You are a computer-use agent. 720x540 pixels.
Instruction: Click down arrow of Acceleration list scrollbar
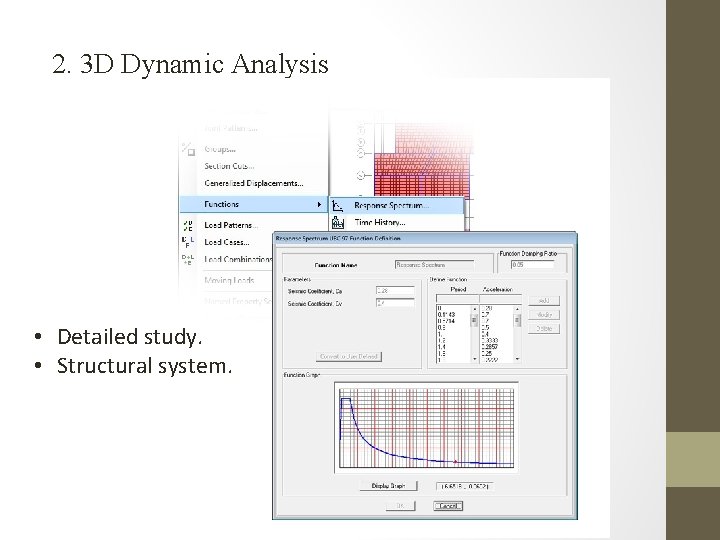tap(518, 359)
